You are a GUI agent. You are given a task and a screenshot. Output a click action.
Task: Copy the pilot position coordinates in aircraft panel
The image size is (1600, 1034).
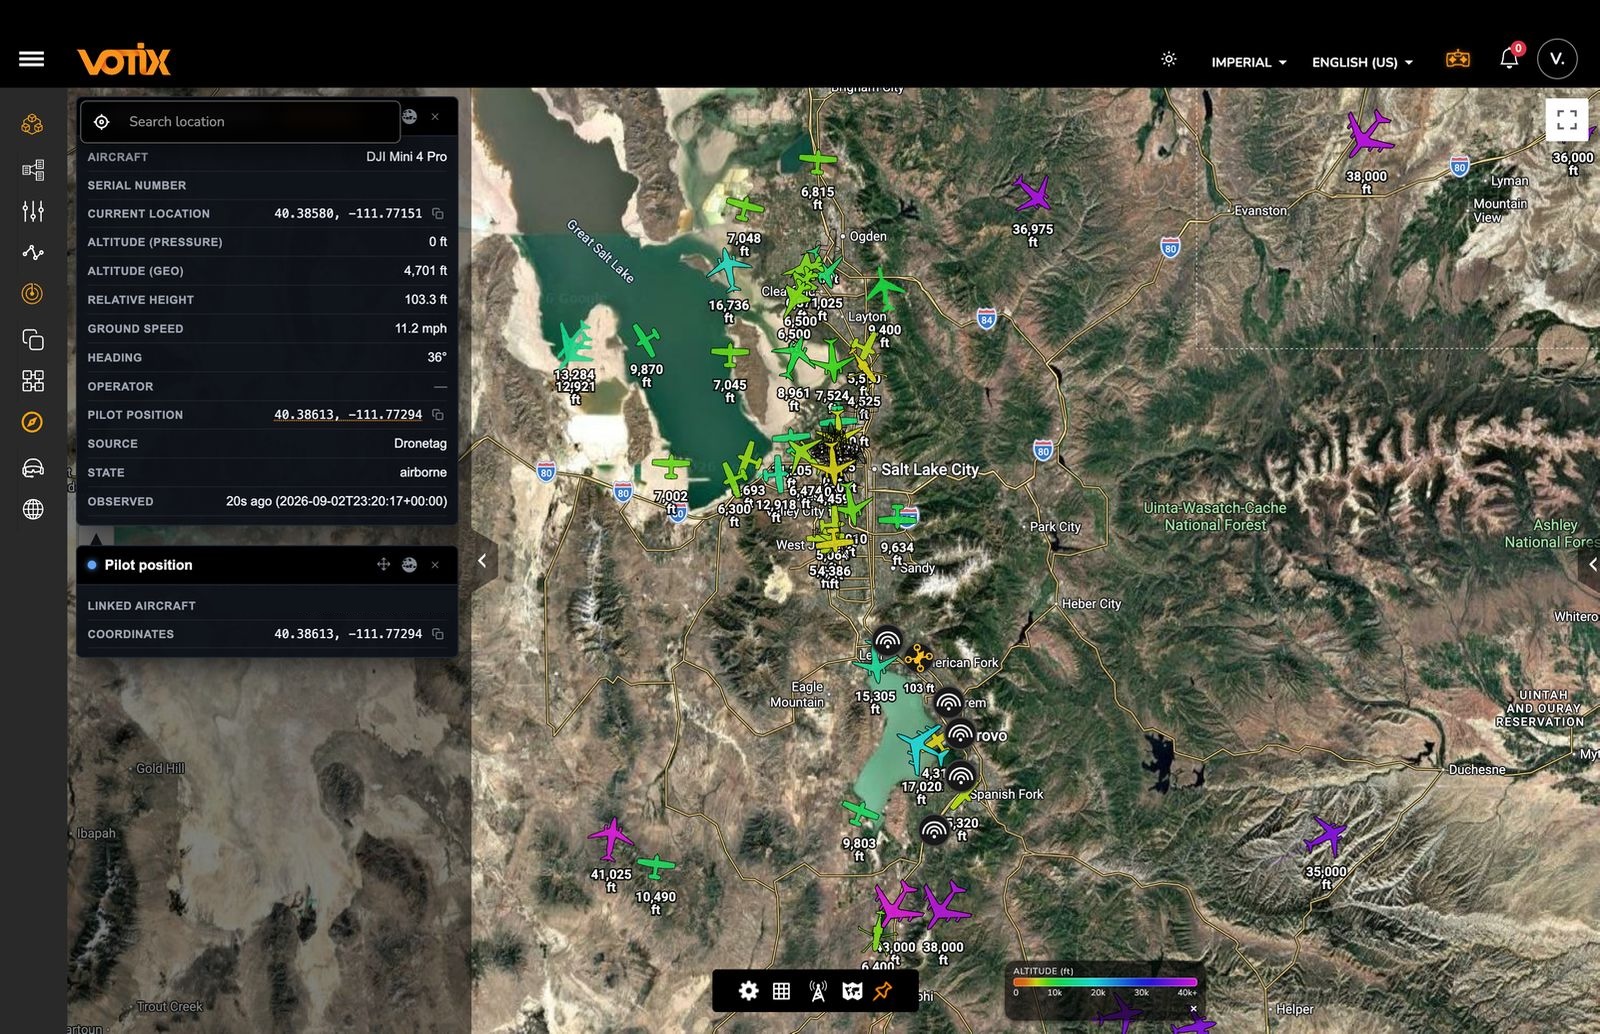pyautogui.click(x=438, y=415)
